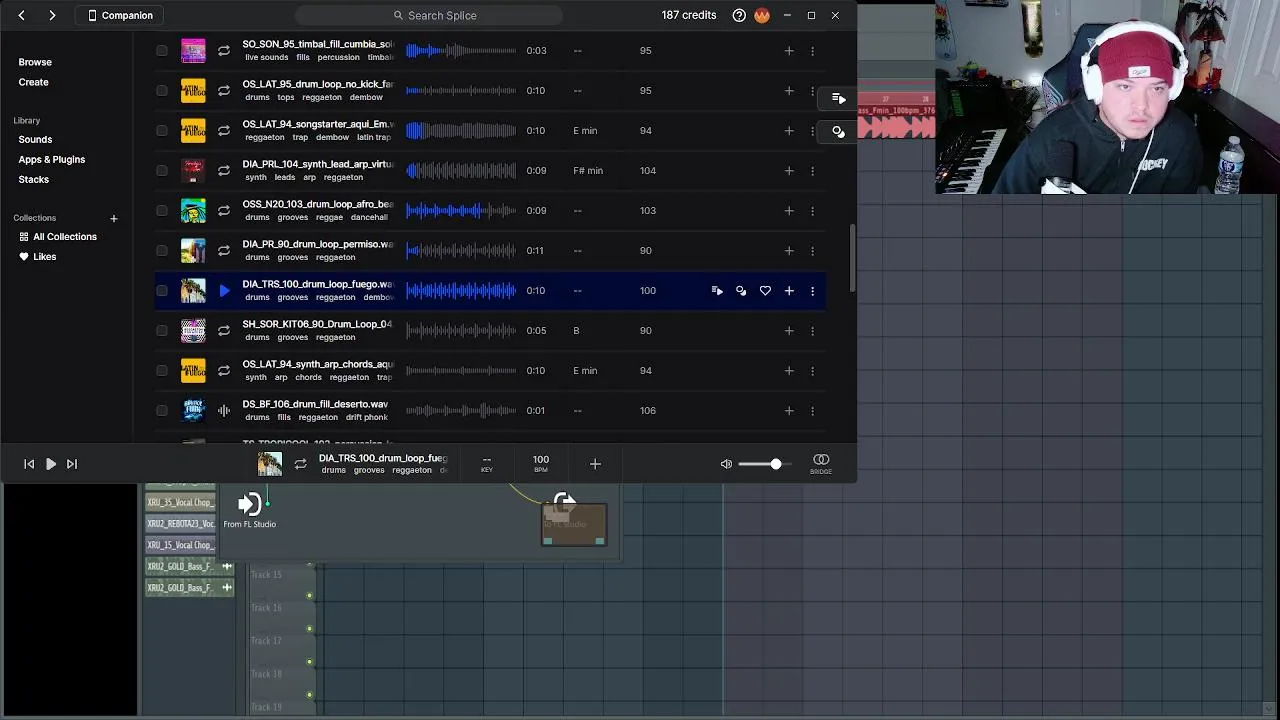
Task: Open the more options menu for DIA_TRS_100_drum_loop_fuego
Action: [x=812, y=290]
